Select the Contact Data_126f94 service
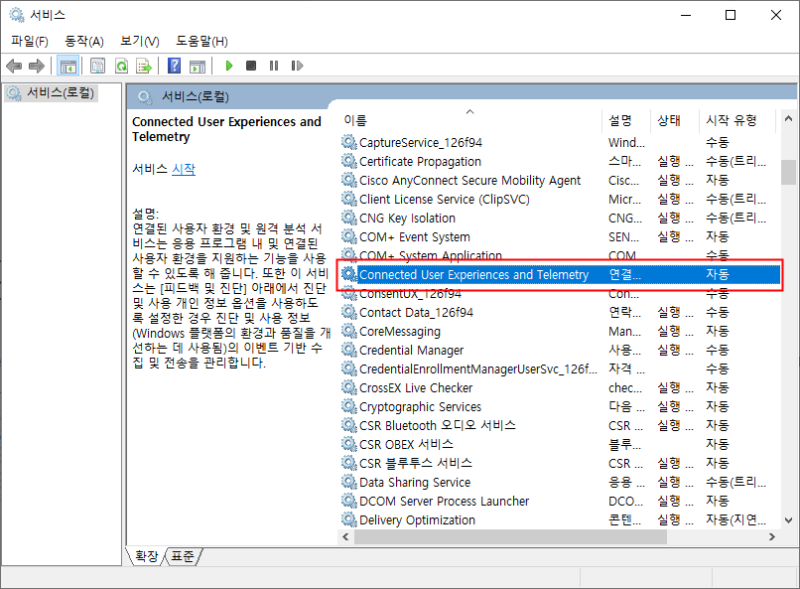Image resolution: width=800 pixels, height=589 pixels. 416,312
